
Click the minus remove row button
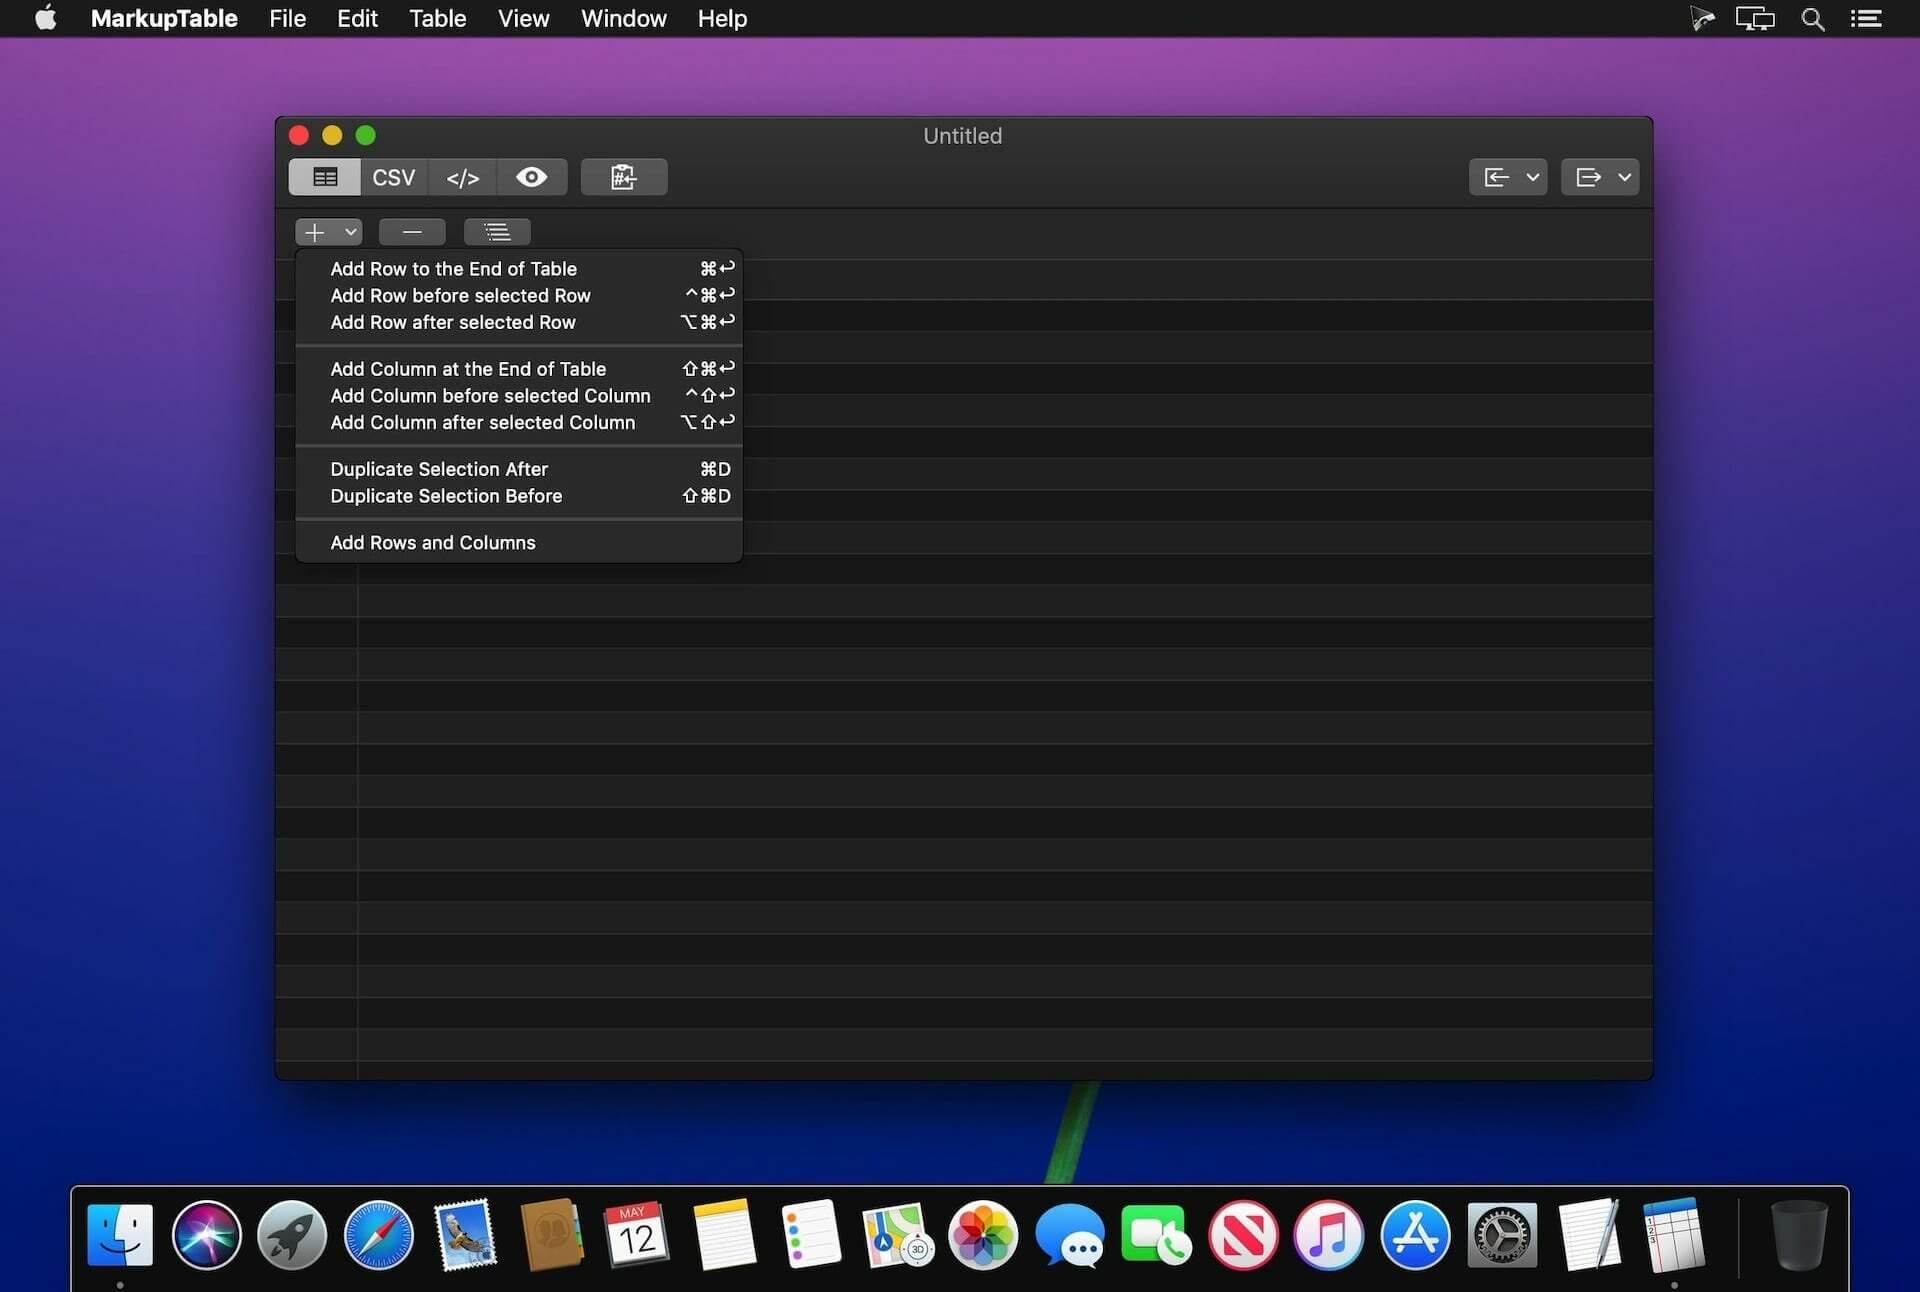(412, 232)
